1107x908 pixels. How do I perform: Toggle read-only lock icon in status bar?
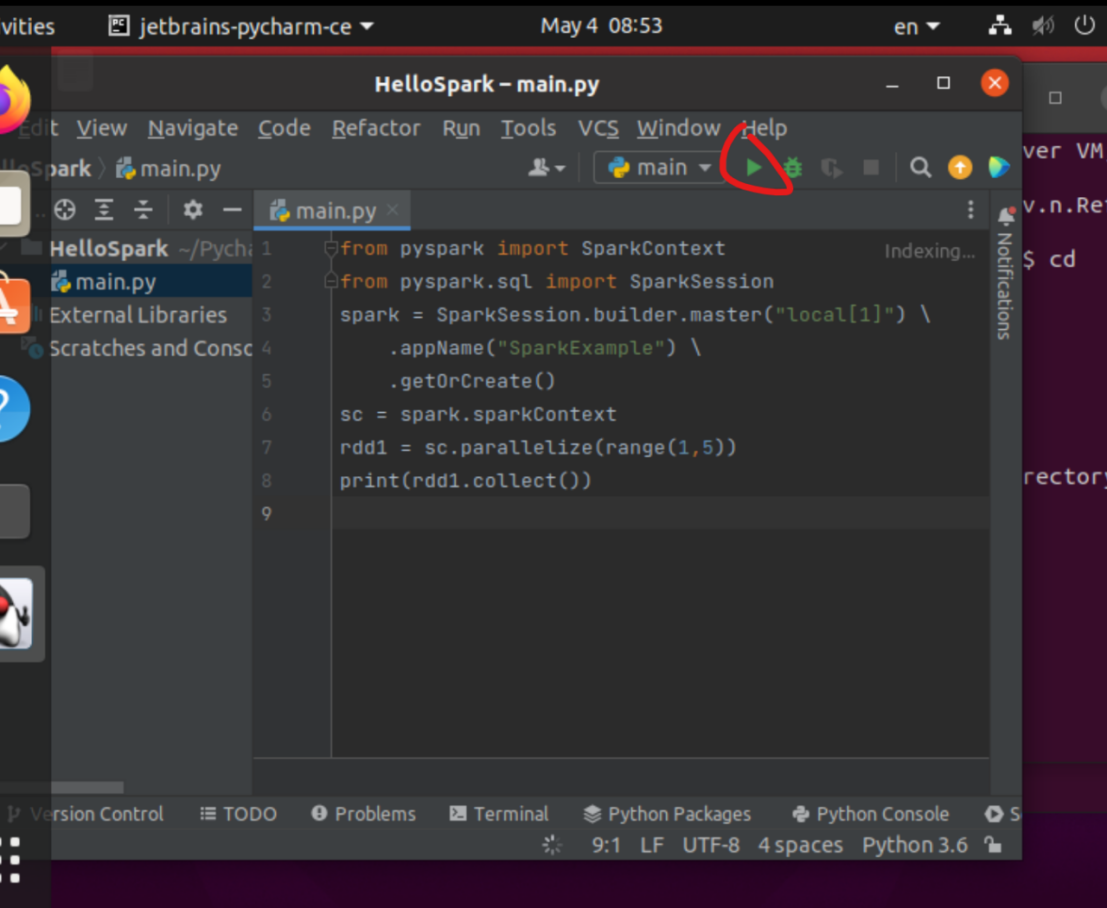[x=993, y=844]
